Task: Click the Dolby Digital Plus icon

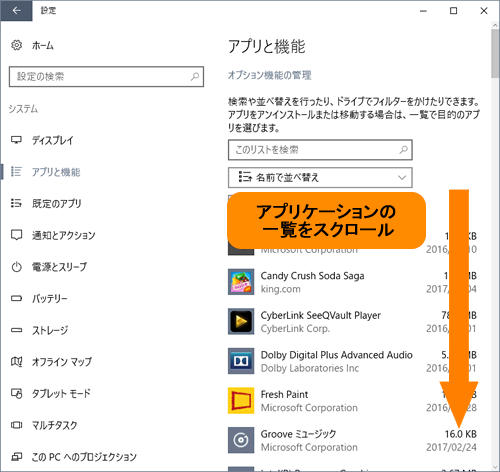Action: (241, 361)
